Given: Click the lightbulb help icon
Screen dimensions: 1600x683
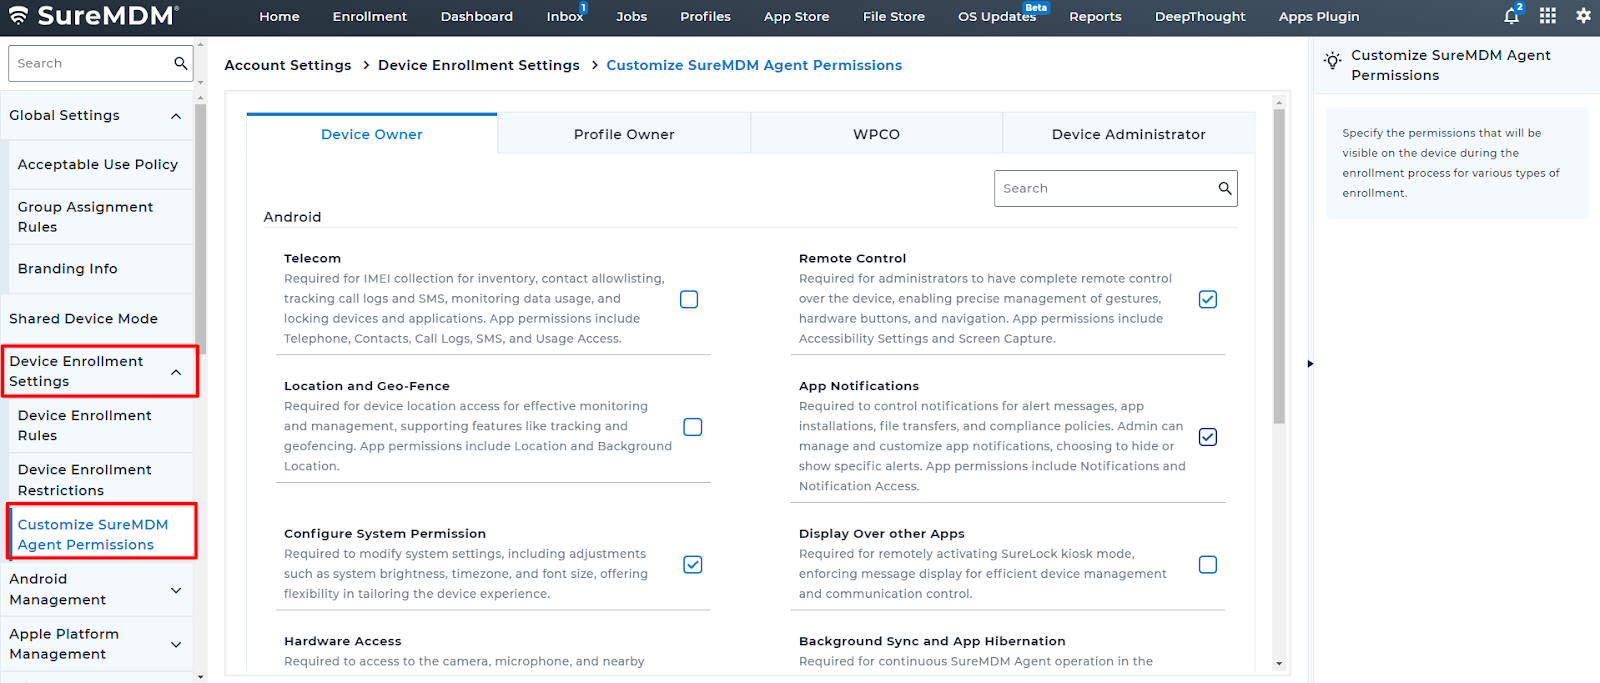Looking at the screenshot, I should pos(1332,60).
